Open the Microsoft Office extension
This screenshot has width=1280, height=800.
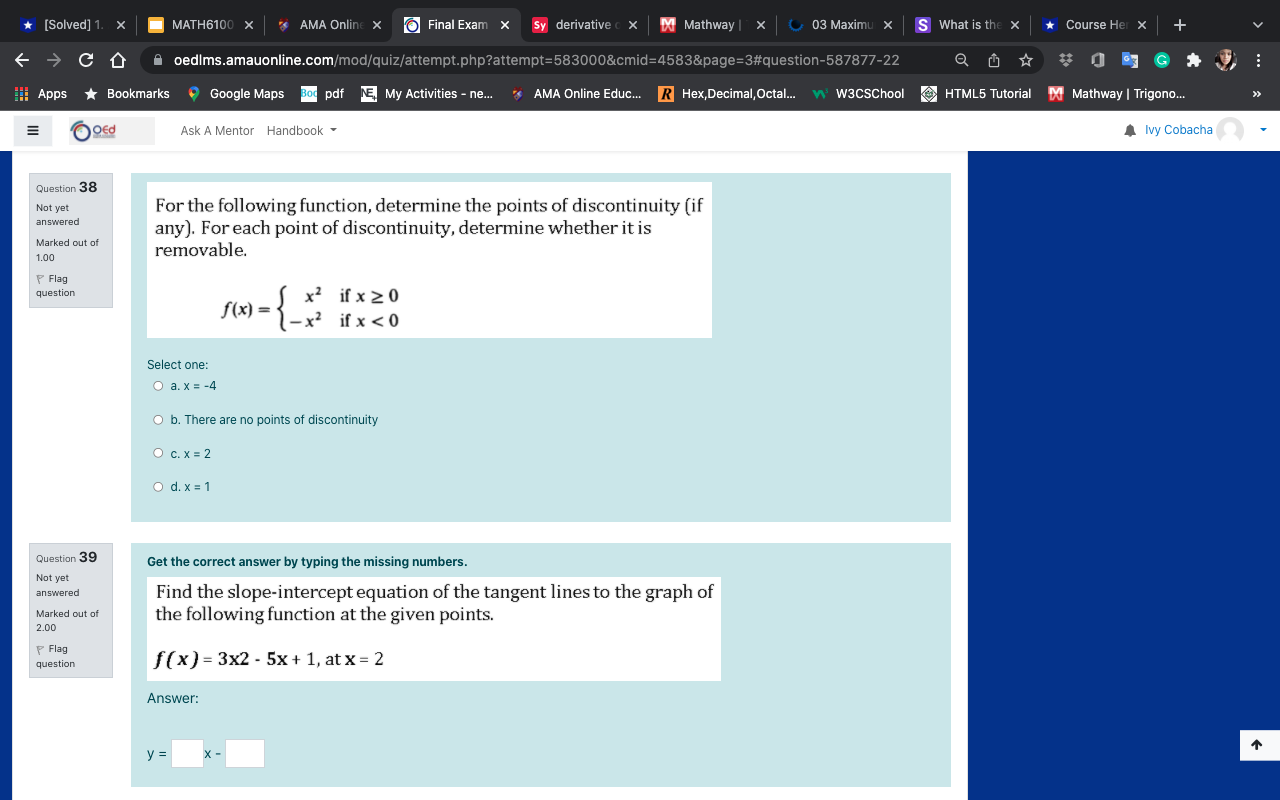coord(1097,60)
